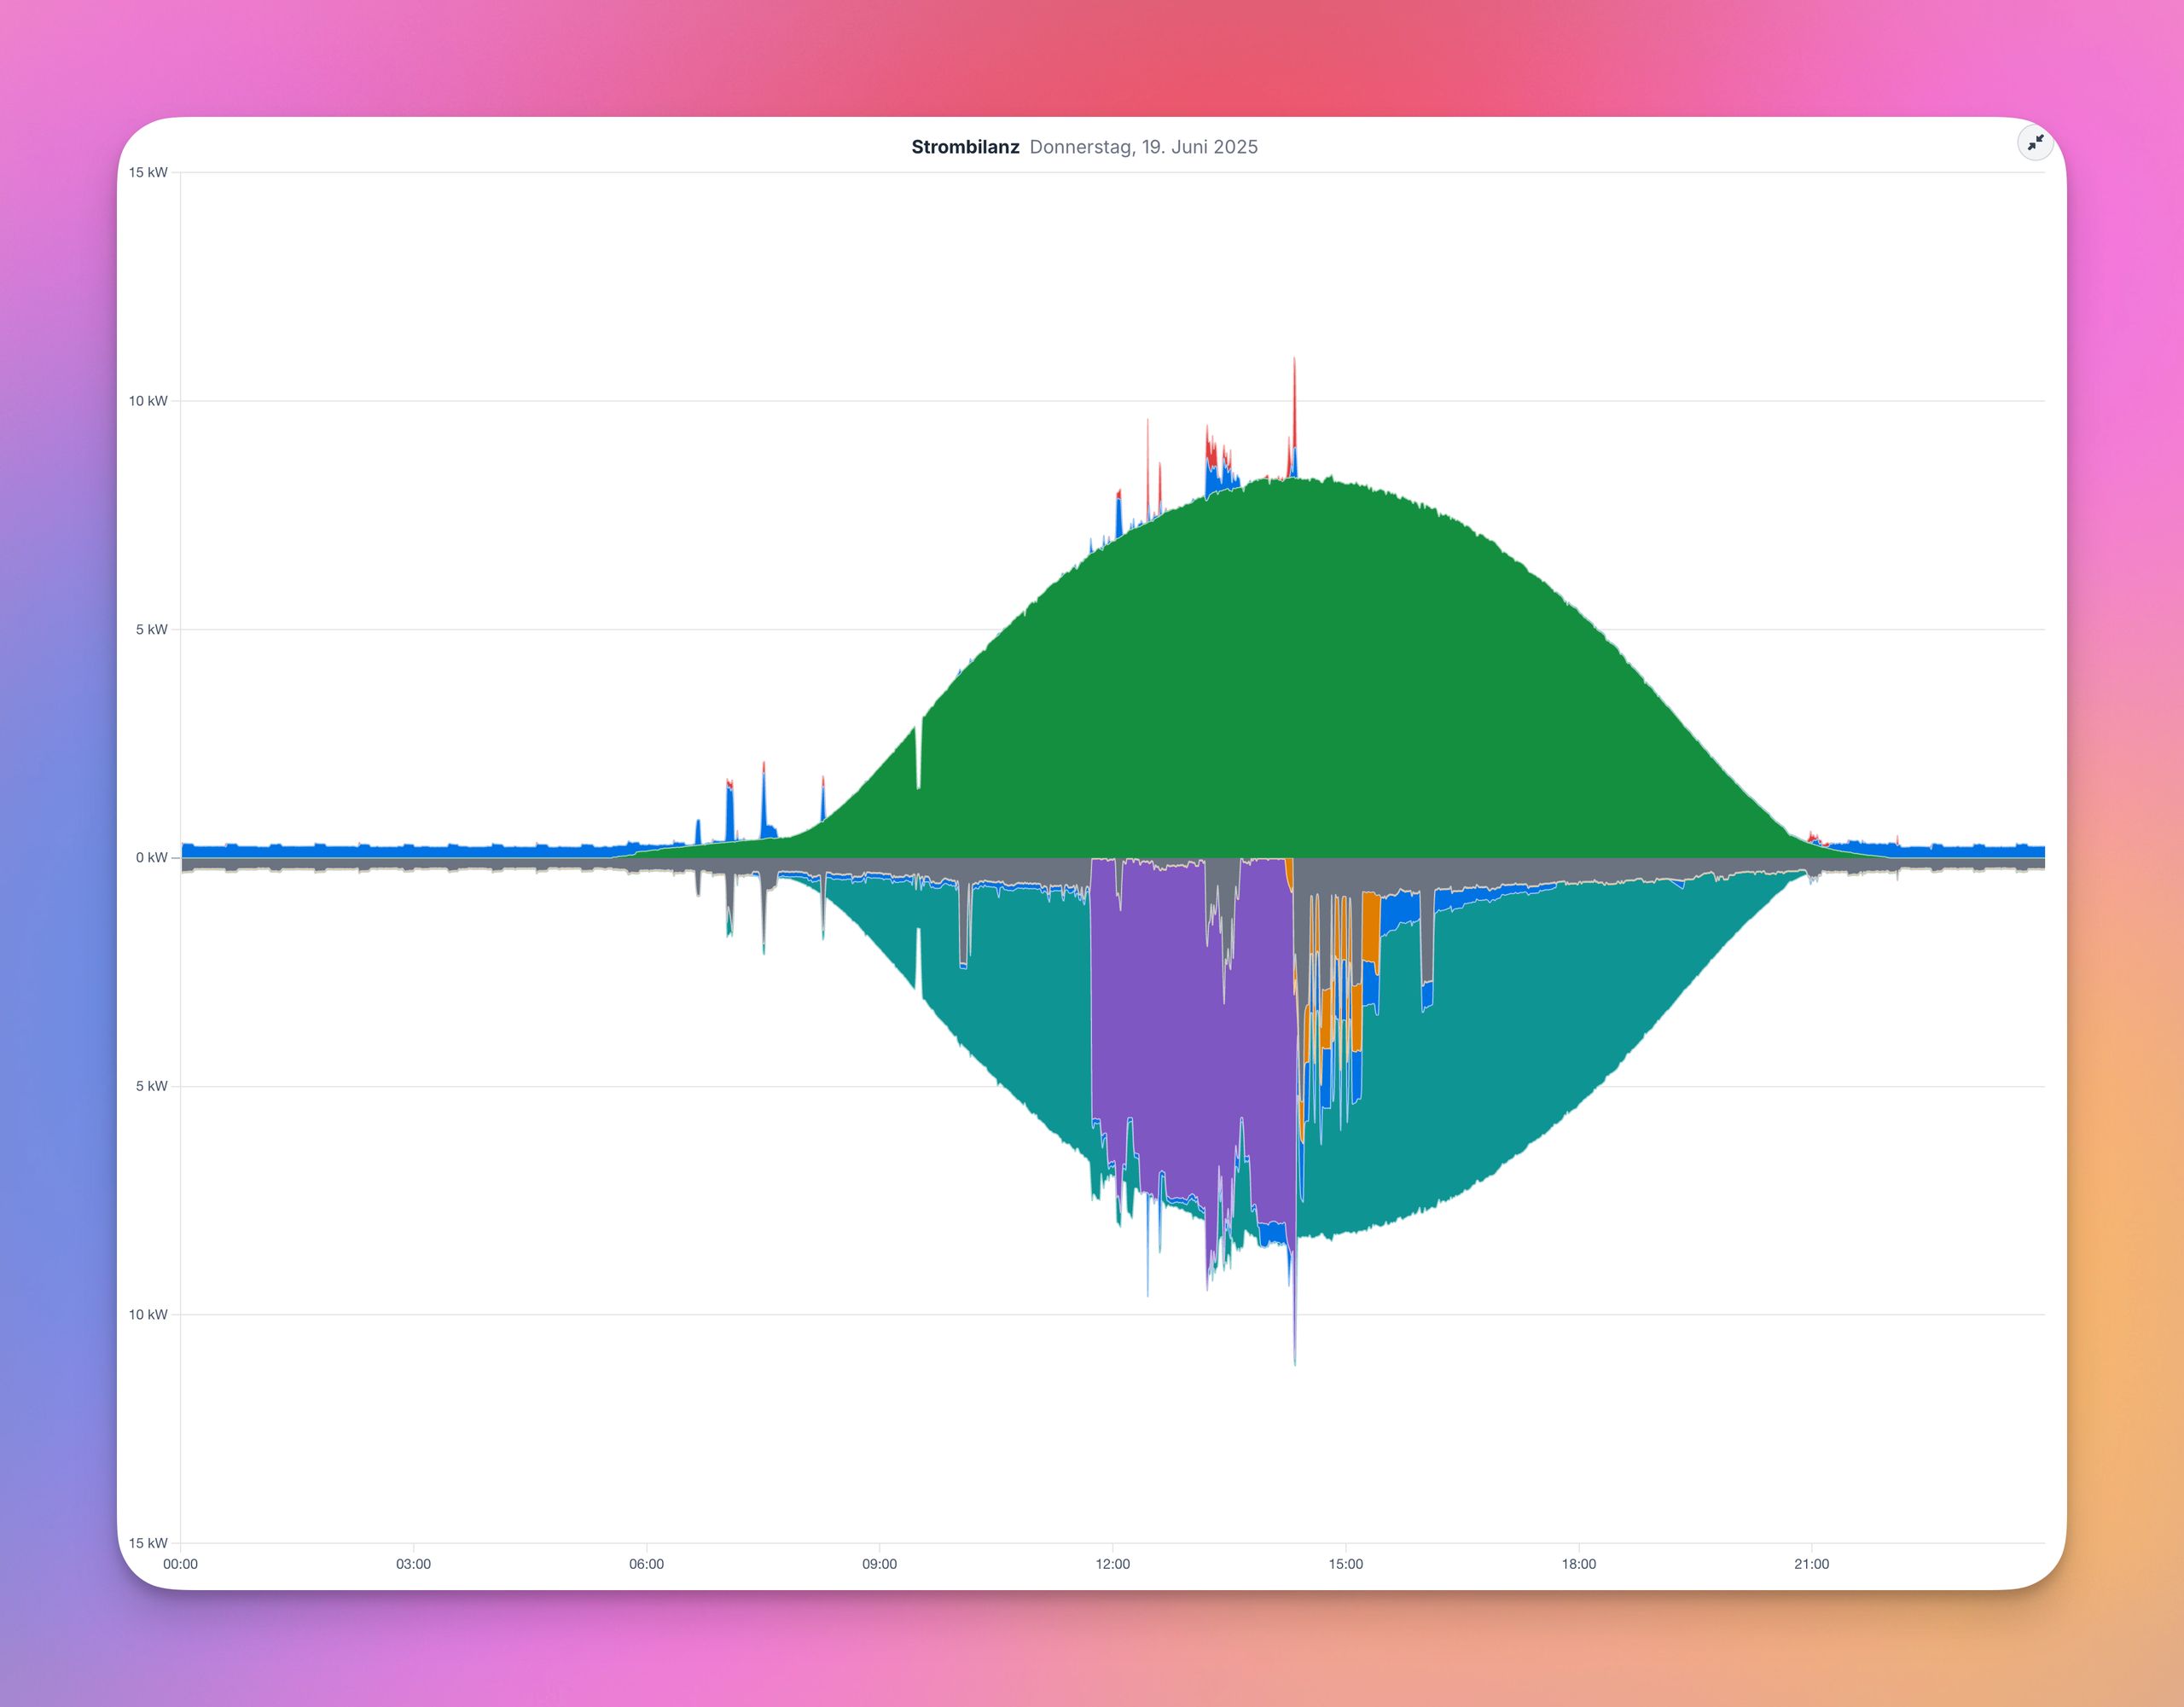The width and height of the screenshot is (2184, 1707).
Task: Click the collapse fullscreen arrows icon
Action: tap(2035, 143)
